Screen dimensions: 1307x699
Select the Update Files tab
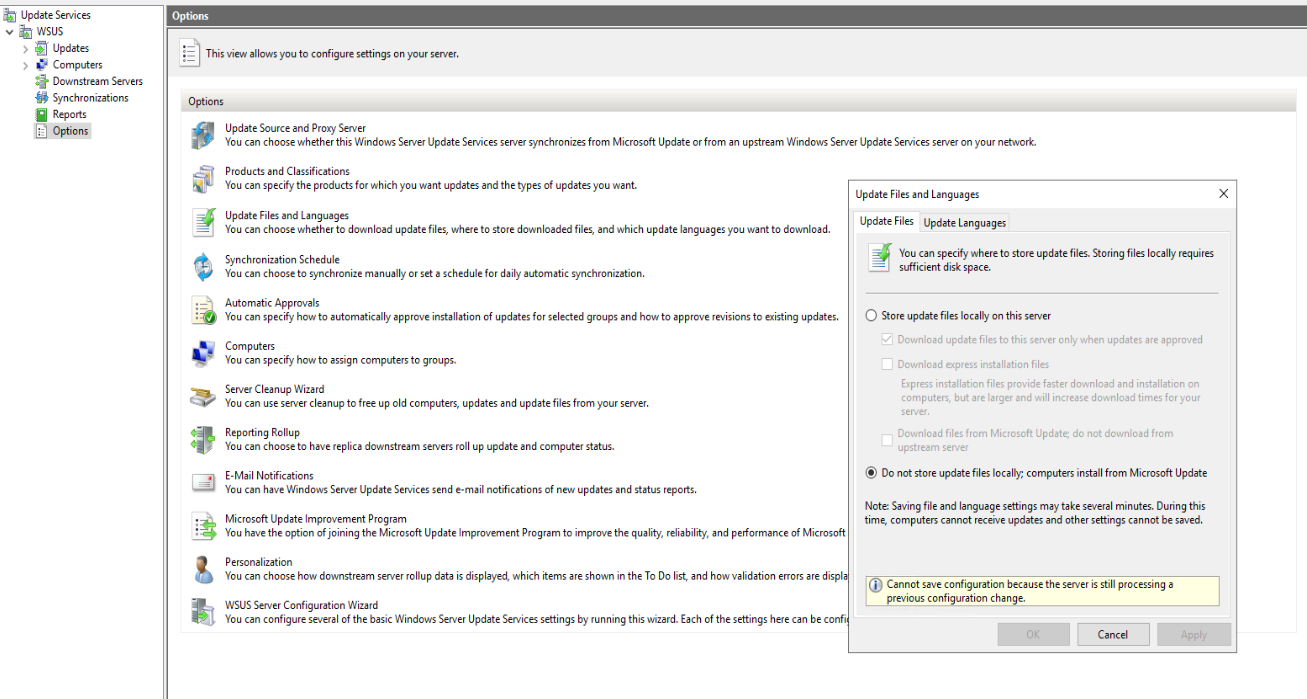pos(886,222)
